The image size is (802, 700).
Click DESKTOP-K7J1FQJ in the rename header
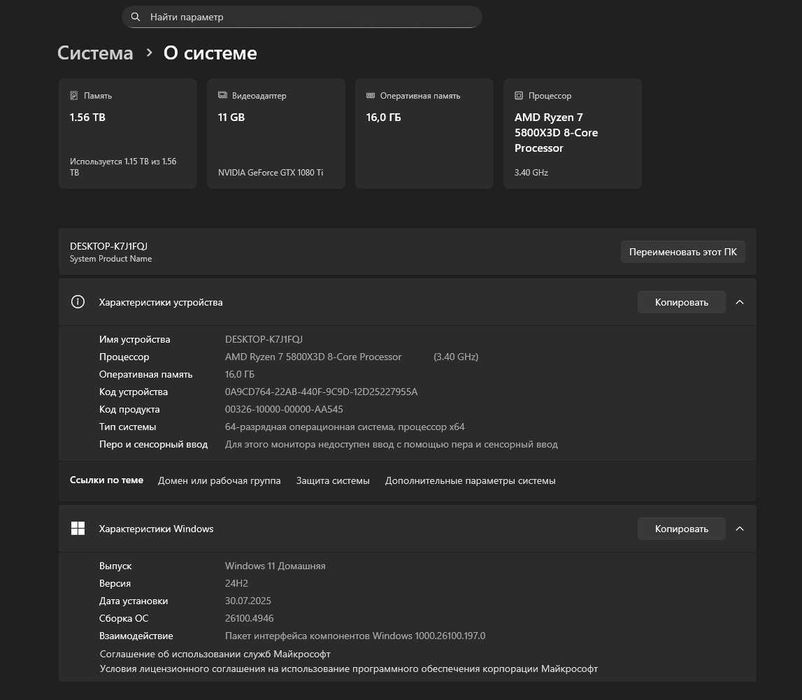108,246
